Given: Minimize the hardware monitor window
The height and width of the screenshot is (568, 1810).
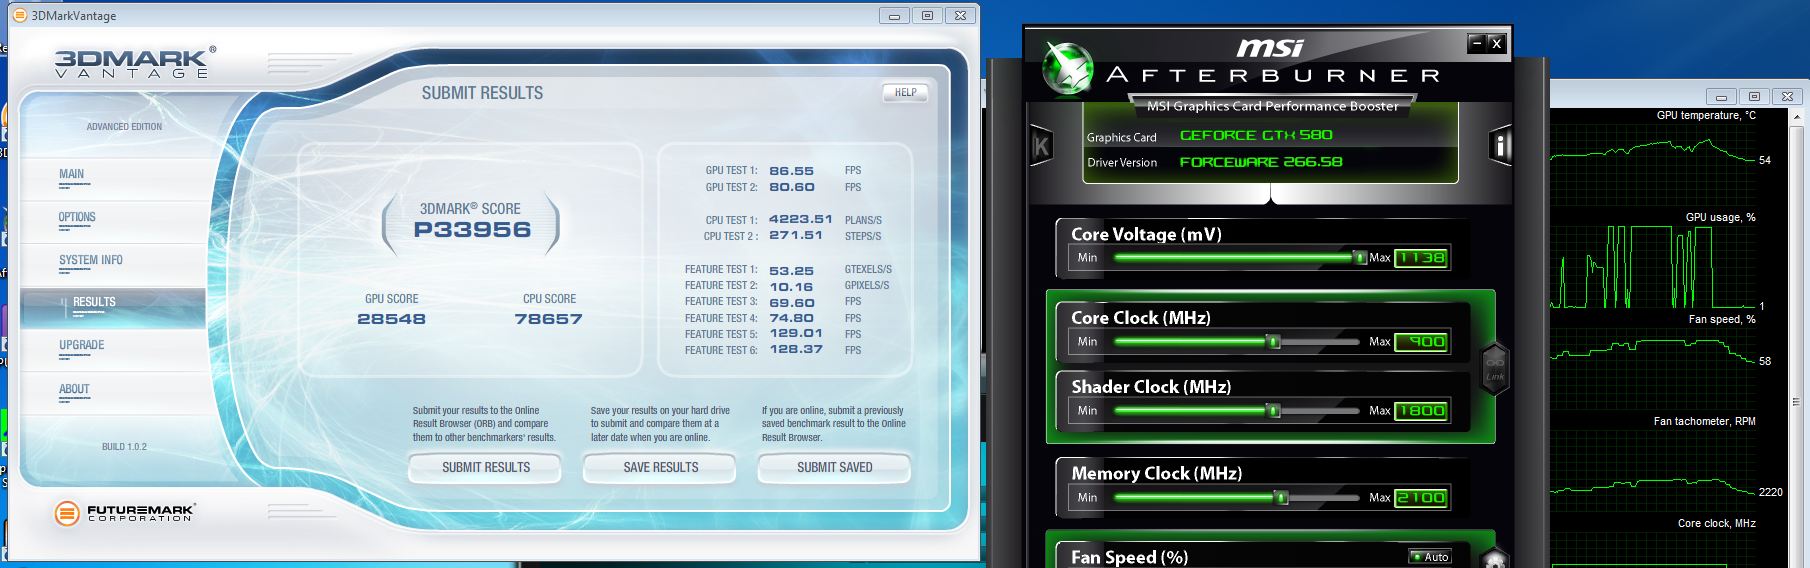Looking at the screenshot, I should (1721, 97).
